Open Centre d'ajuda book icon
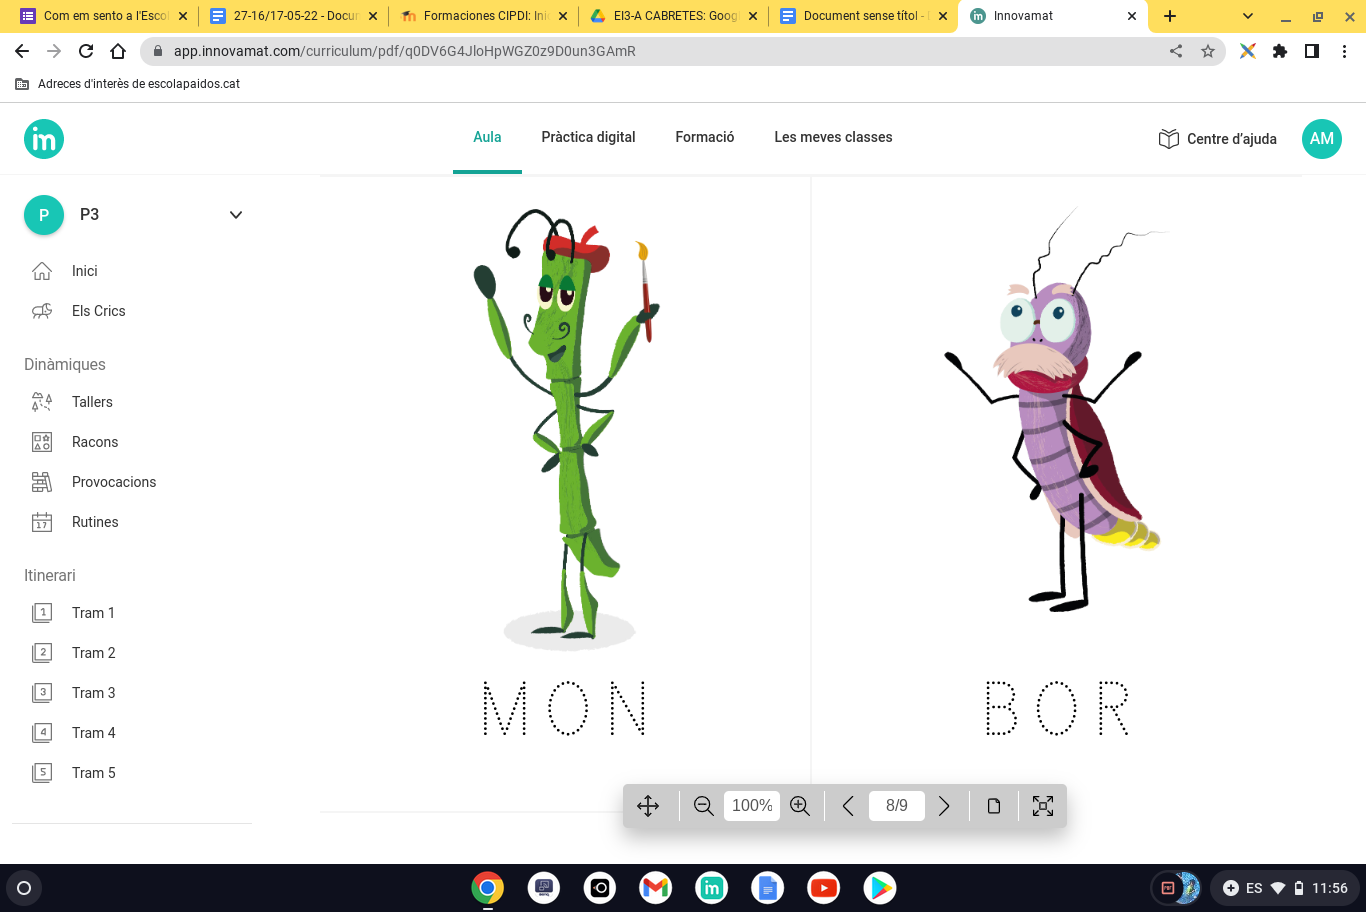The width and height of the screenshot is (1366, 912). click(x=1168, y=139)
